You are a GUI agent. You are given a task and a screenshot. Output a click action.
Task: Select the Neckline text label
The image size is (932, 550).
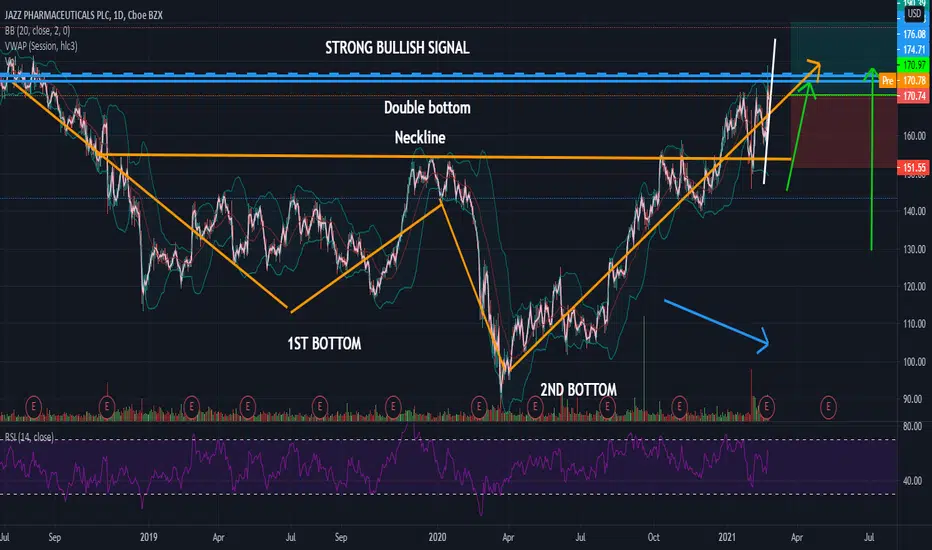tap(420, 137)
